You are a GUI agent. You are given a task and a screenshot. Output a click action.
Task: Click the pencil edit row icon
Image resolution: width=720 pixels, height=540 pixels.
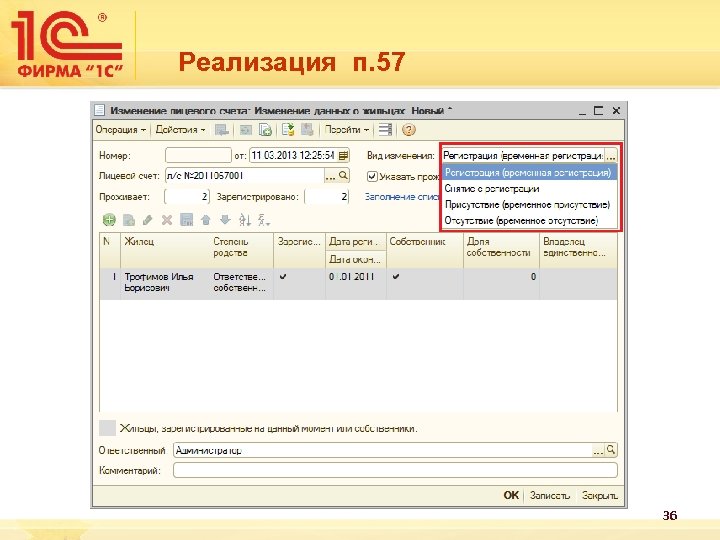tap(147, 220)
